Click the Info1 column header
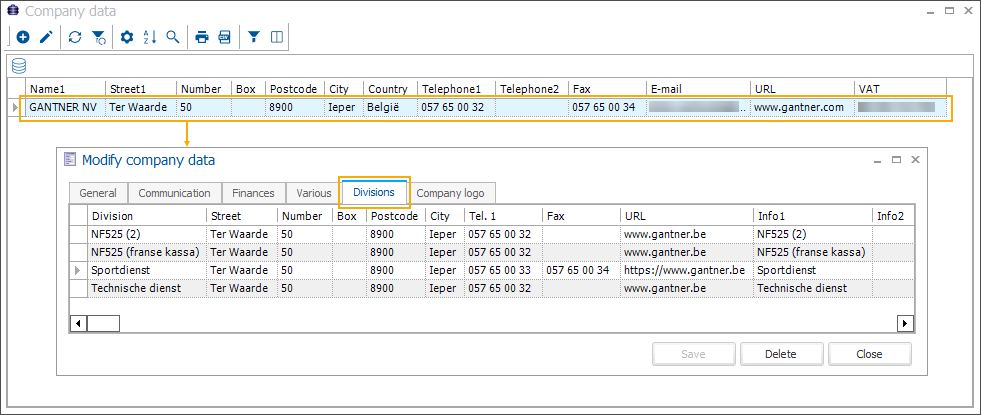 pos(812,216)
